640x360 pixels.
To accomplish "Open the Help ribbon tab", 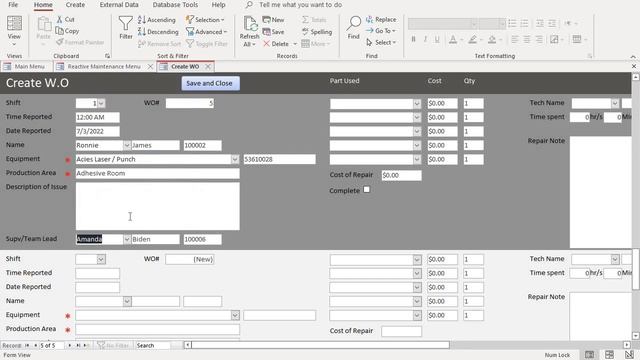I will [x=218, y=5].
